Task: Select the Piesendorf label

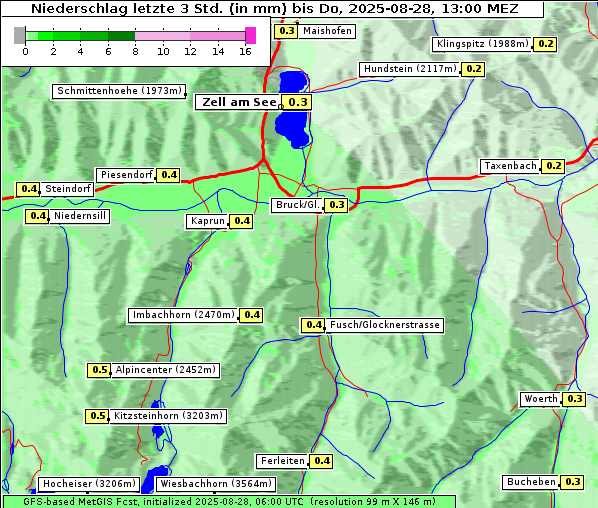Action: click(x=126, y=175)
